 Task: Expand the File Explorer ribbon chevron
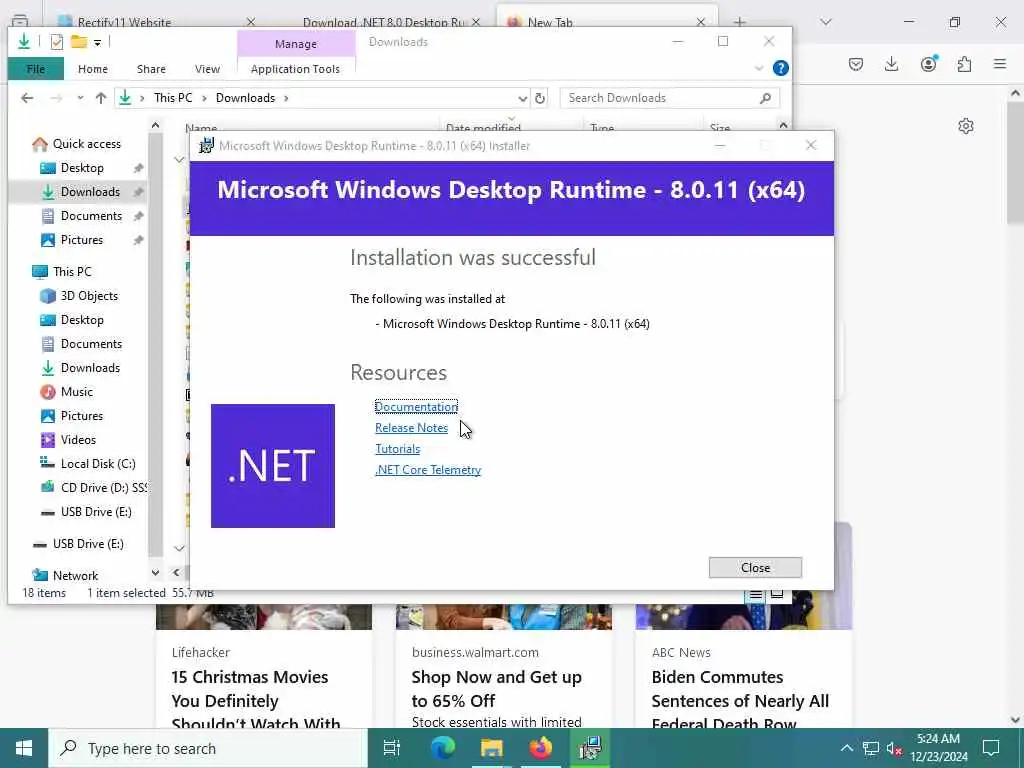[x=759, y=68]
